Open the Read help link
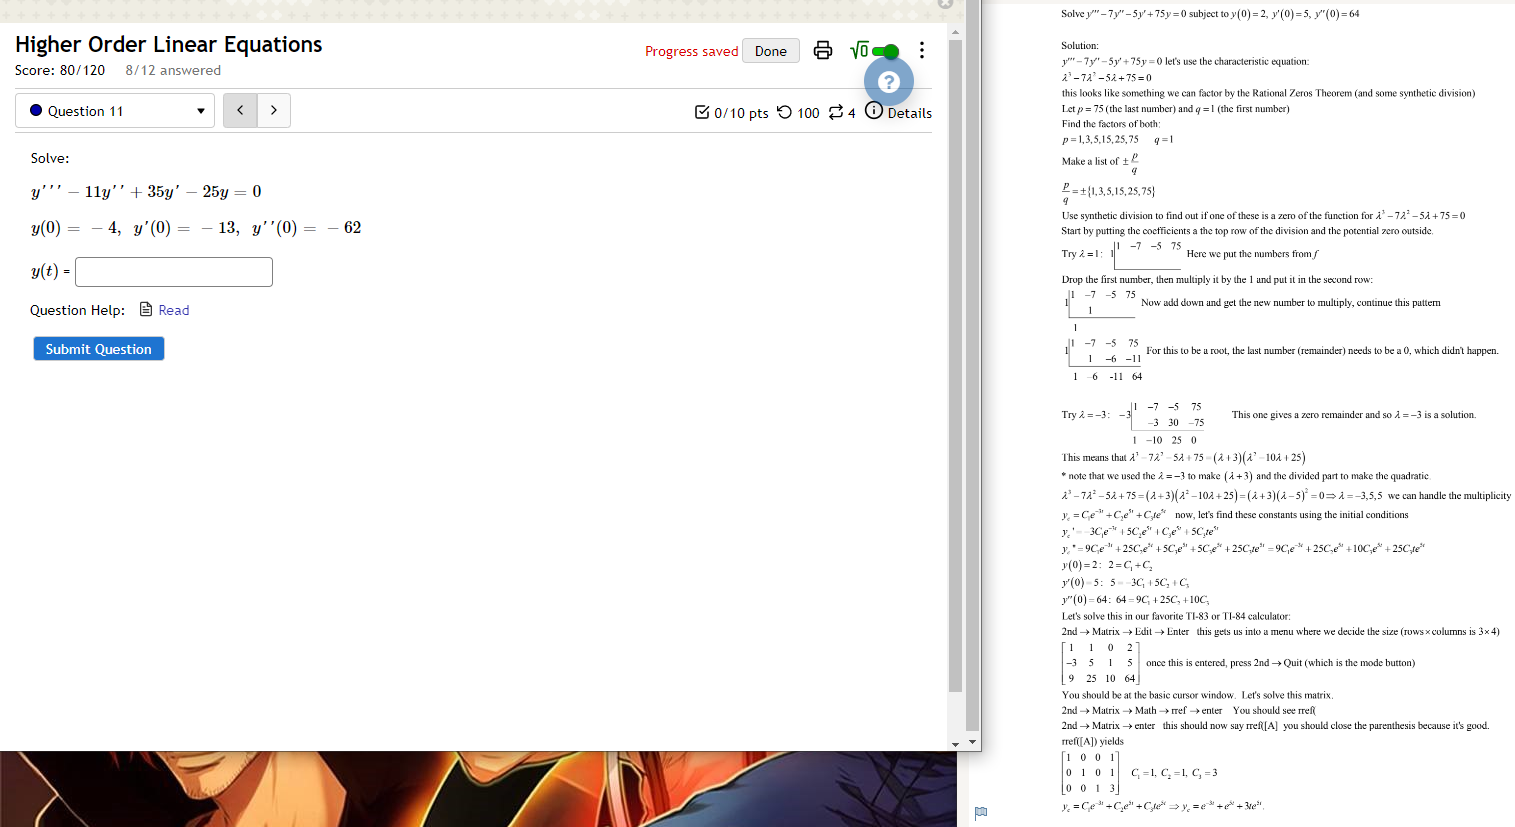 (x=174, y=310)
